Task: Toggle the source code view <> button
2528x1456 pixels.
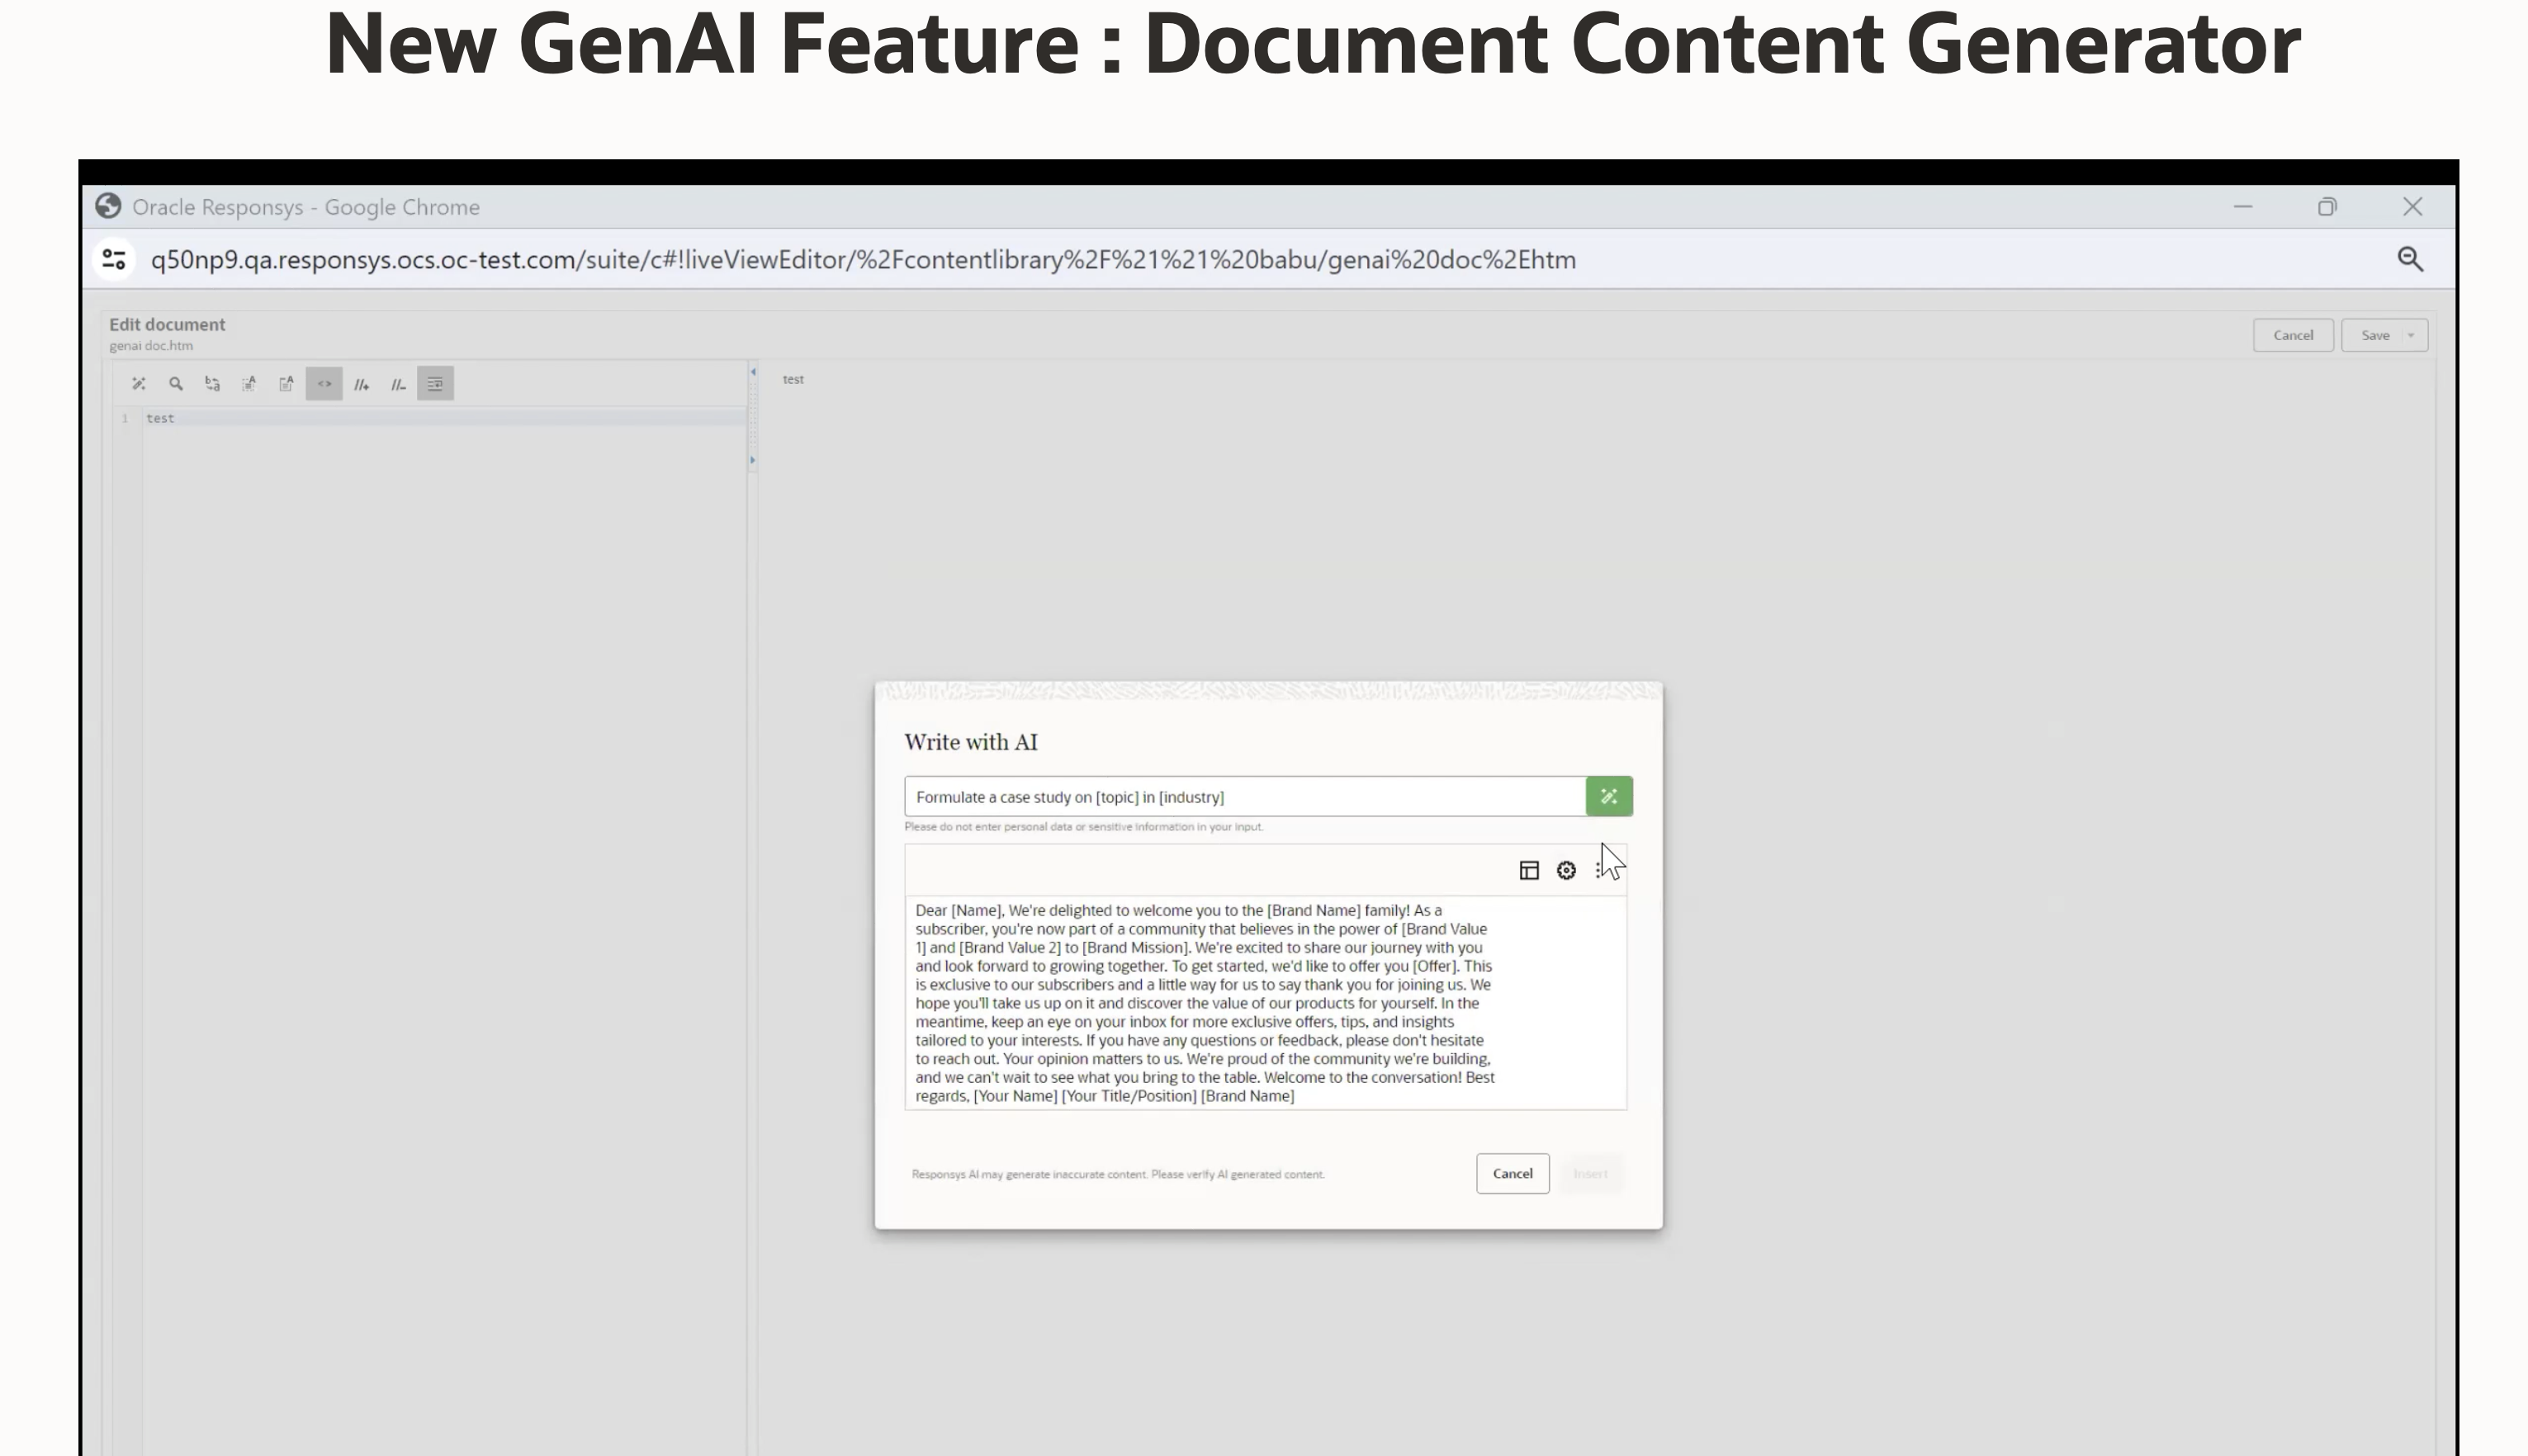Action: tap(324, 384)
